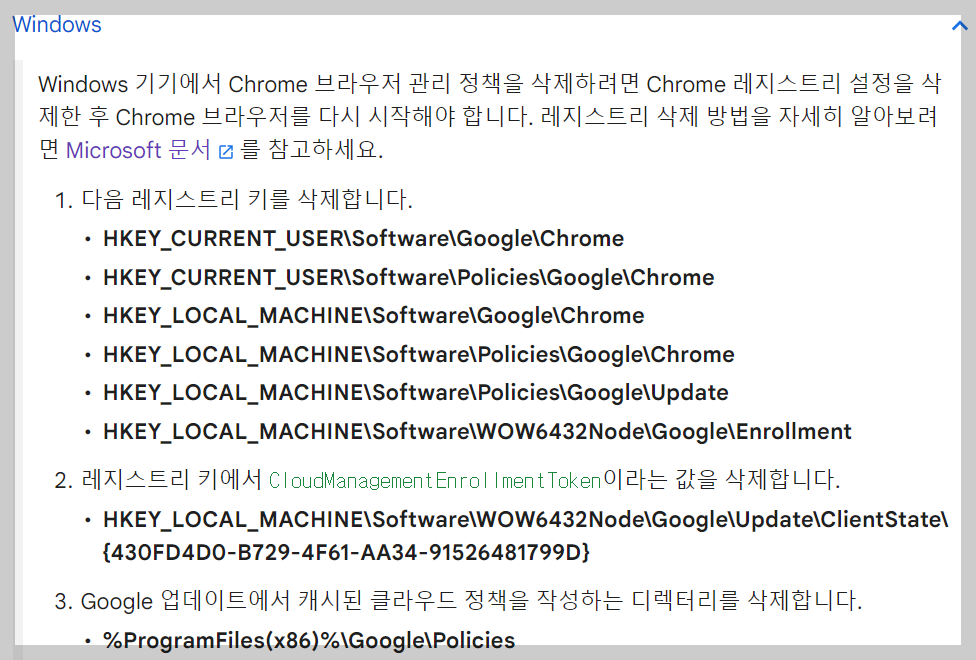This screenshot has height=660, width=976.
Task: Click the Windows section heading
Action: point(57,24)
